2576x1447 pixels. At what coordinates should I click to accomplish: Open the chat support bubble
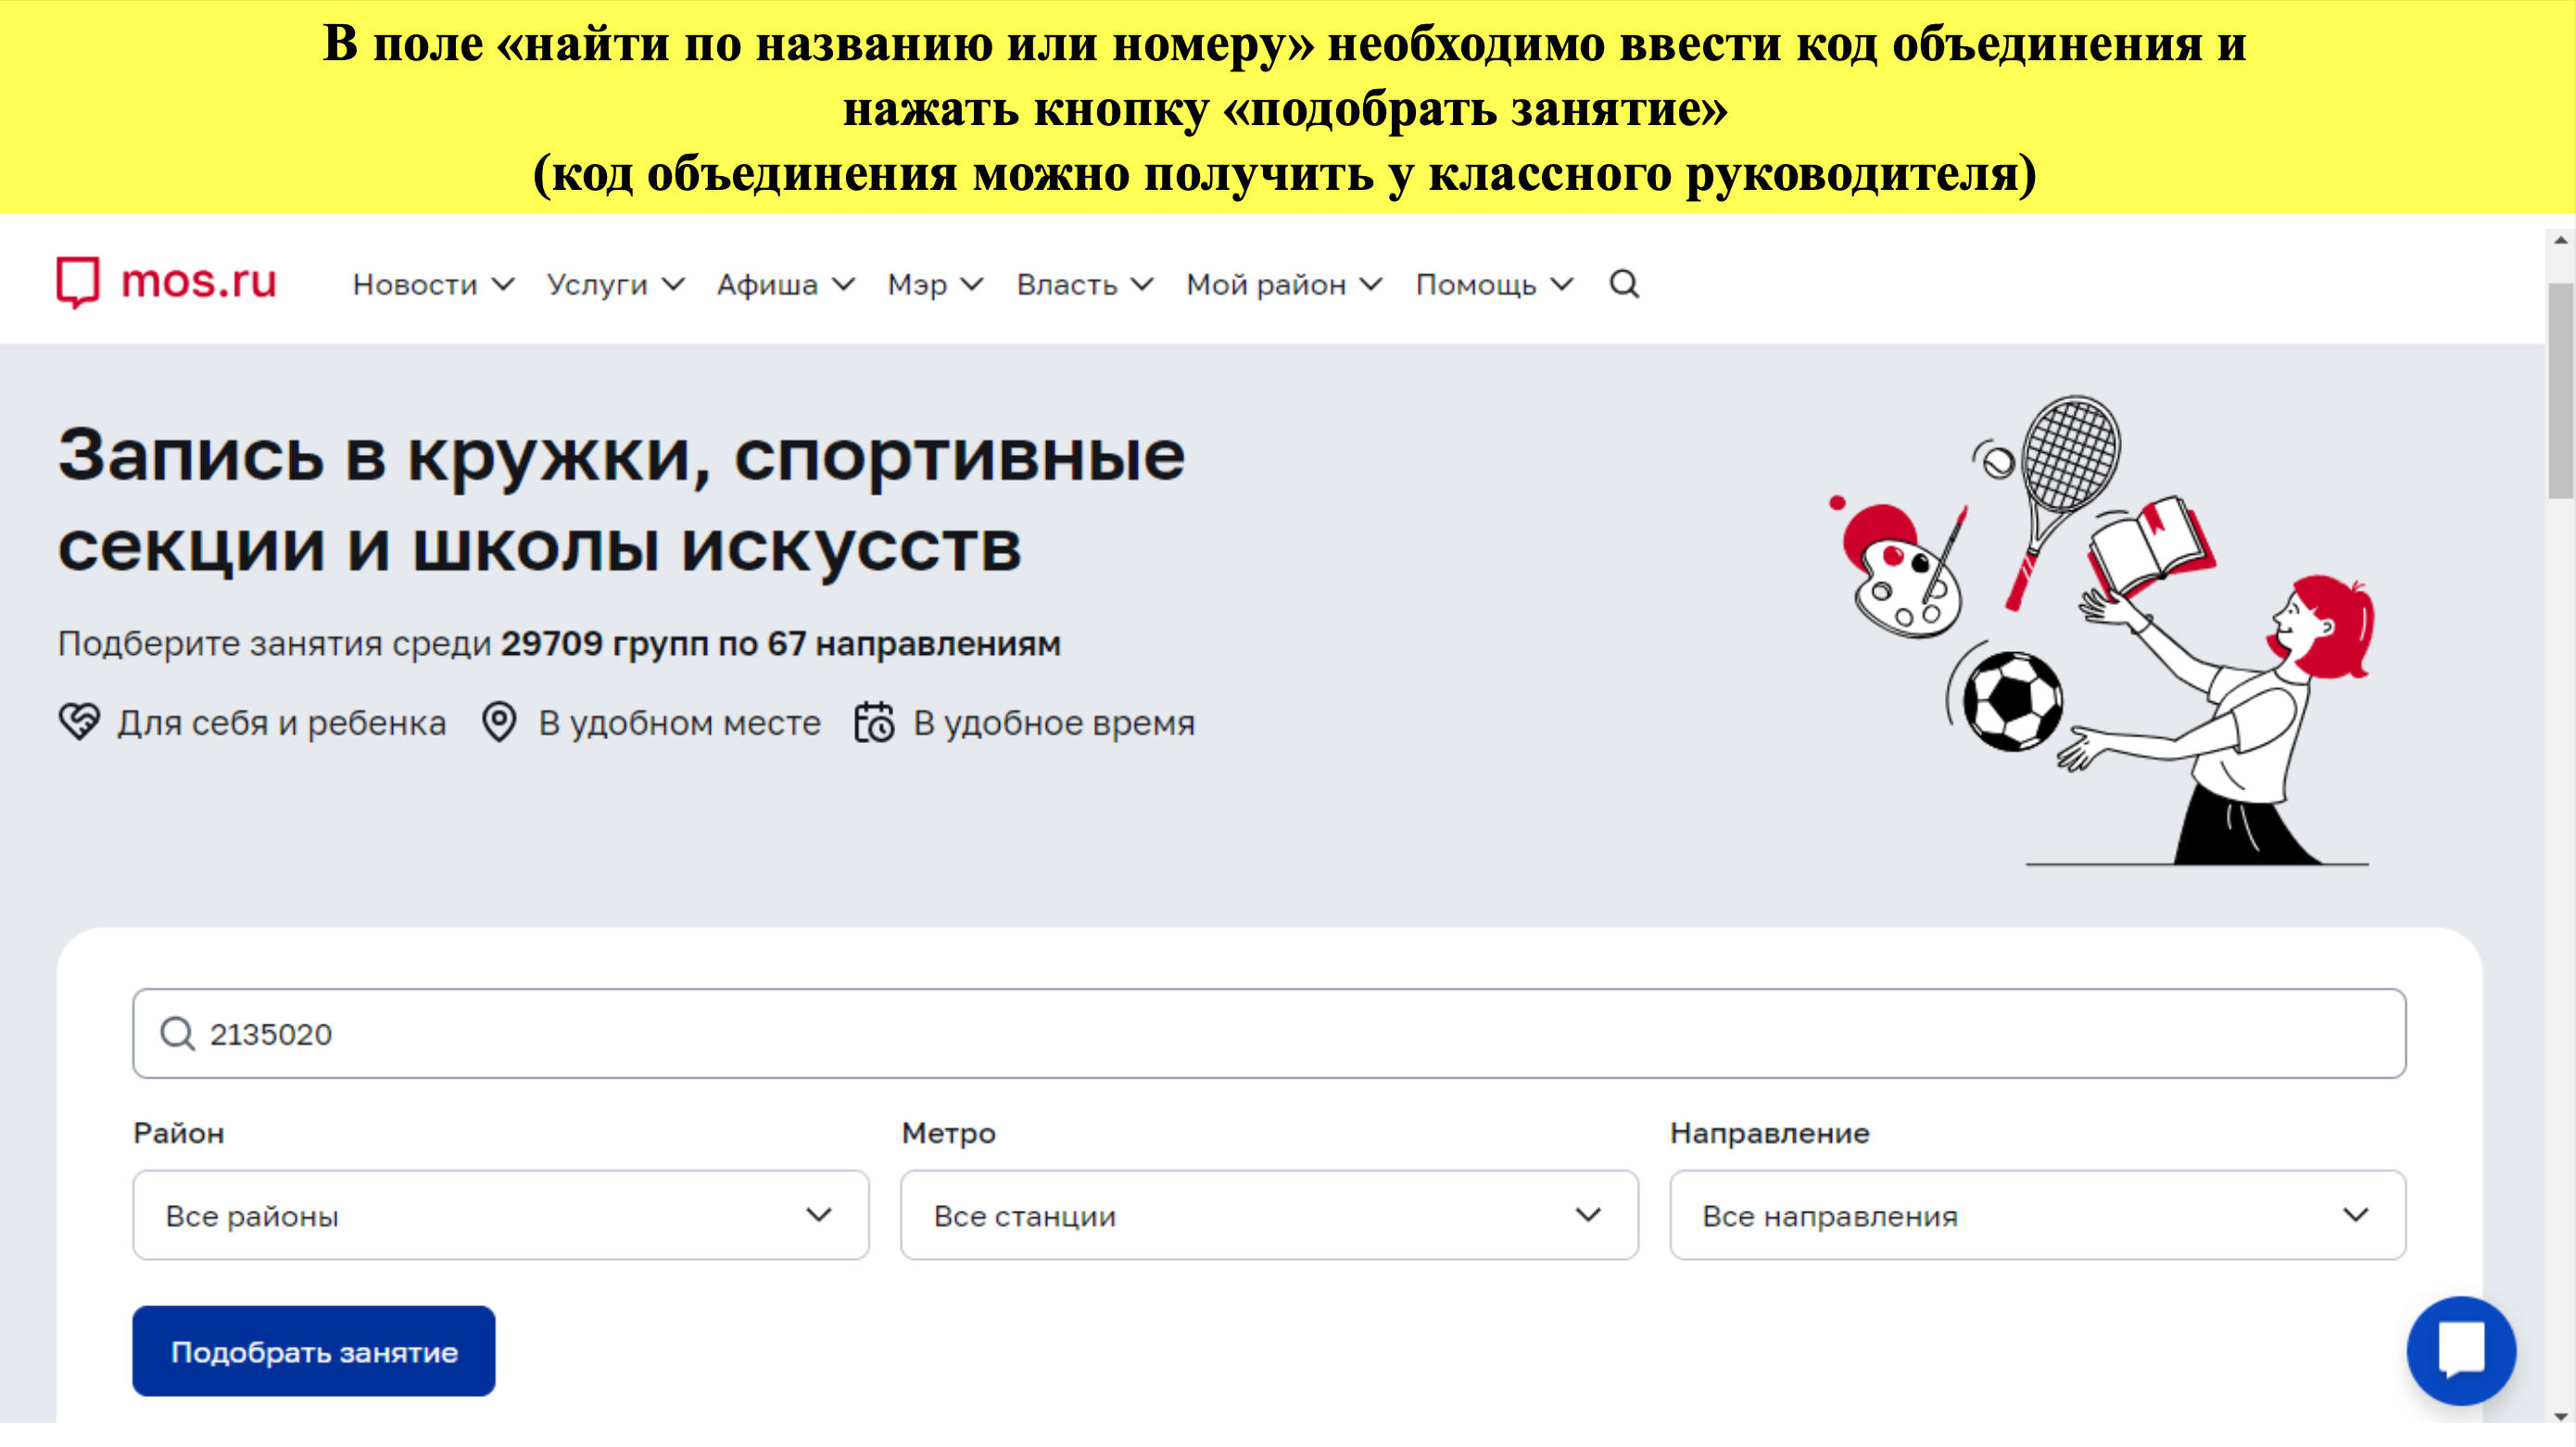[2461, 1350]
